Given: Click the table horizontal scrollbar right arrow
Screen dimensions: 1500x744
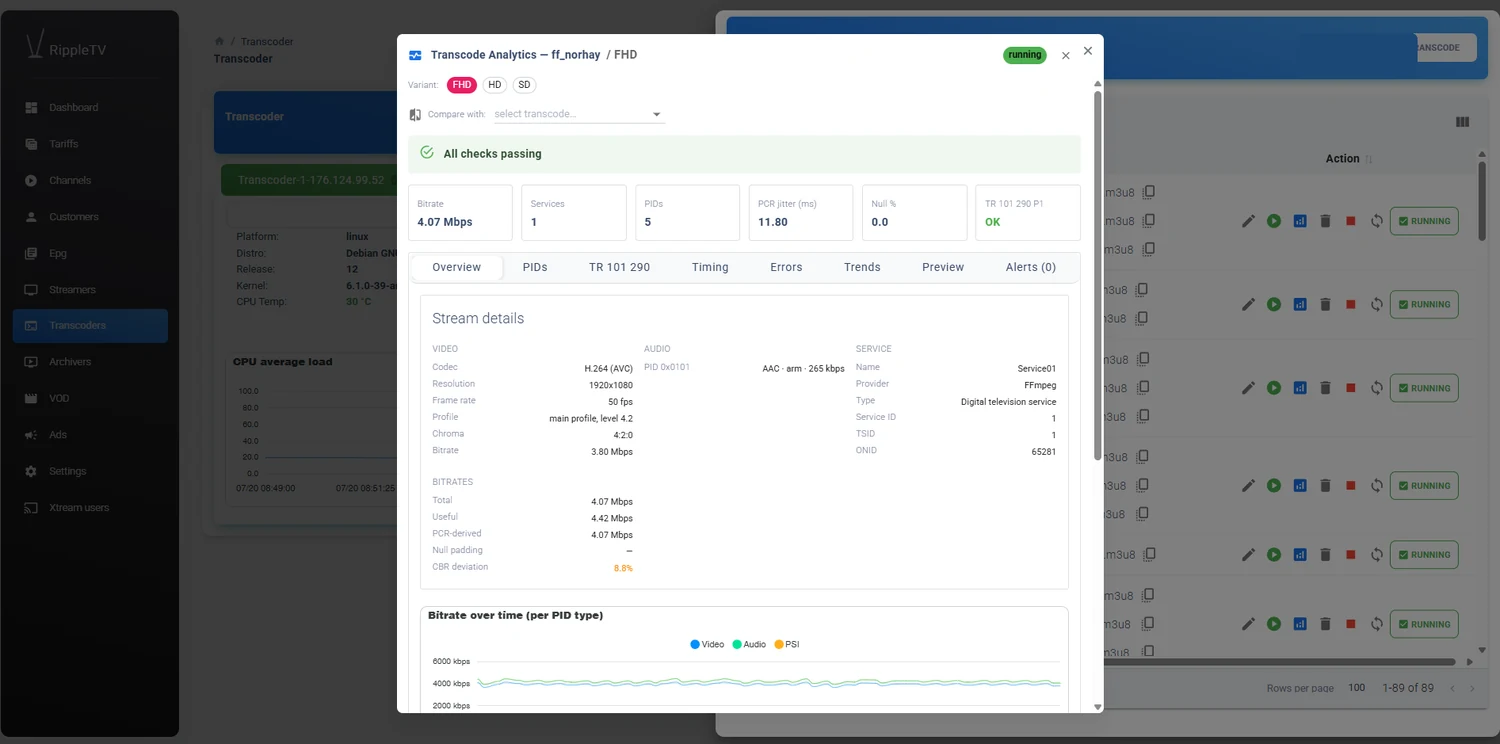Looking at the screenshot, I should click(x=1469, y=662).
